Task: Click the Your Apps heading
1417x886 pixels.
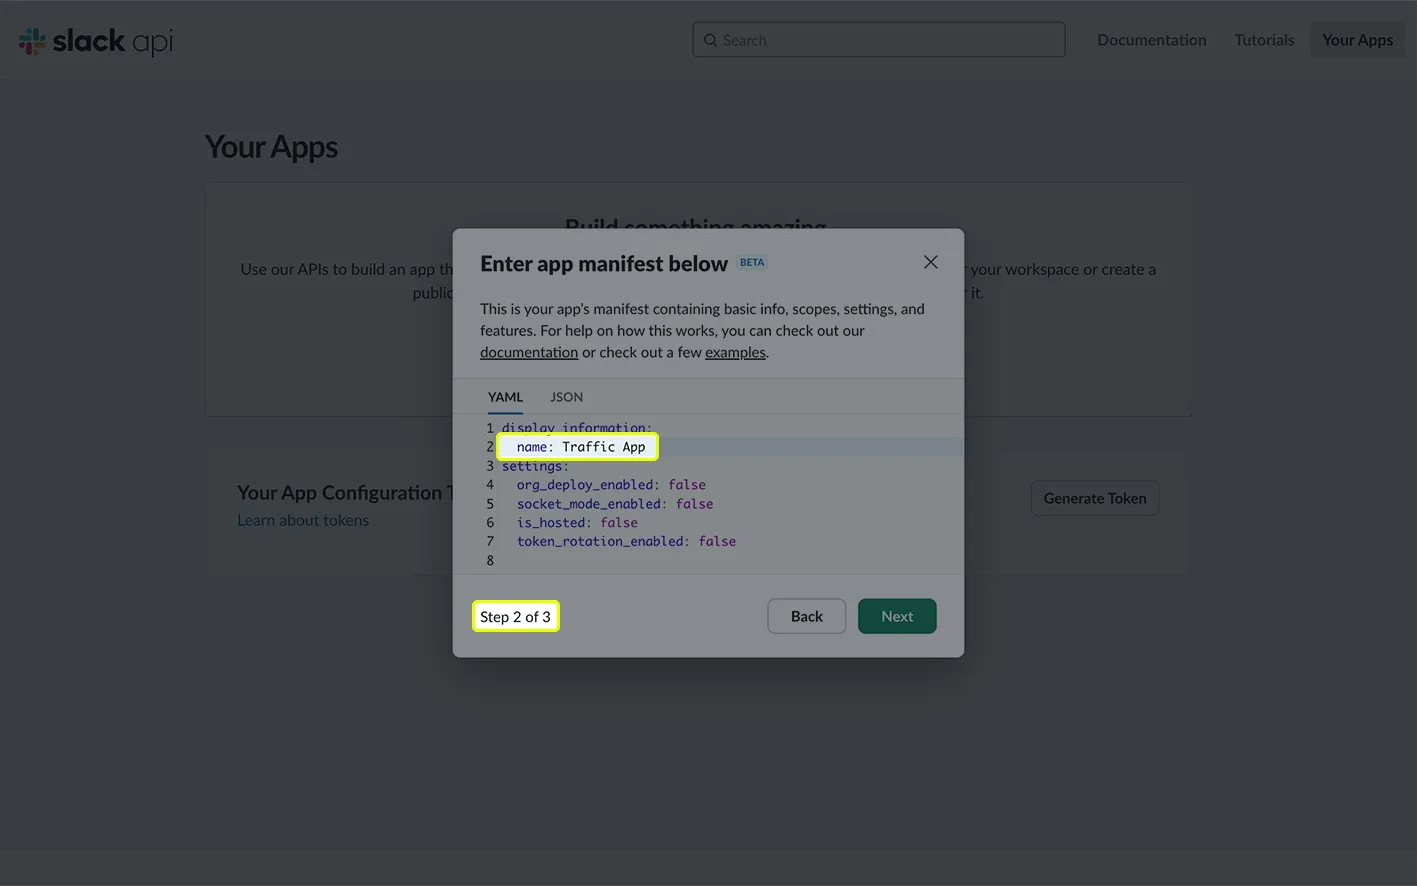Action: click(x=271, y=147)
